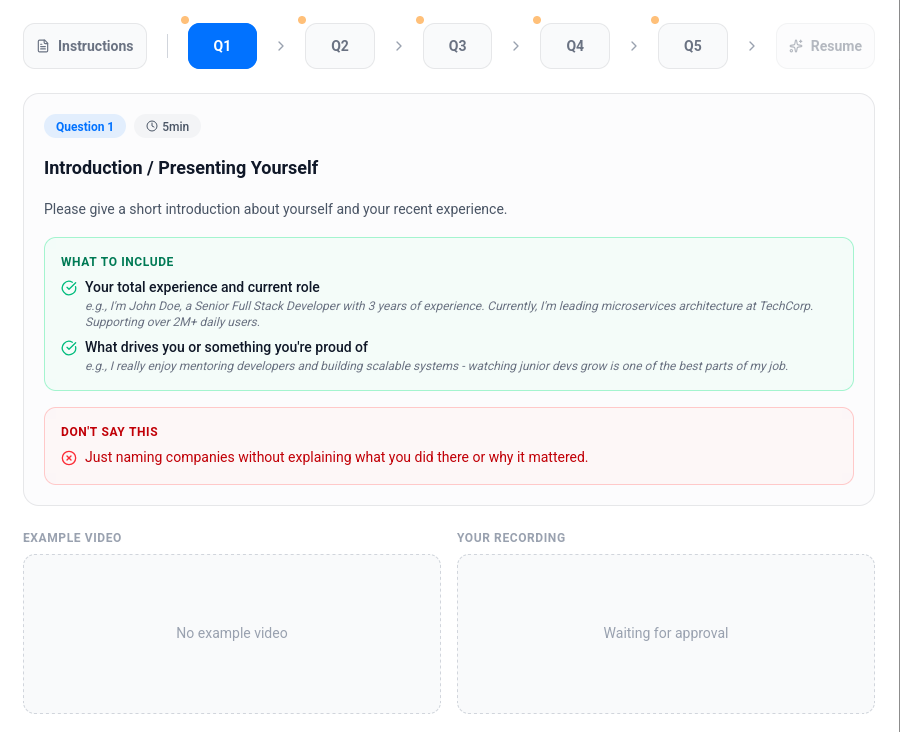The height and width of the screenshot is (732, 900).
Task: Click the chevron arrow between Q5 and Resume
Action: pos(752,46)
